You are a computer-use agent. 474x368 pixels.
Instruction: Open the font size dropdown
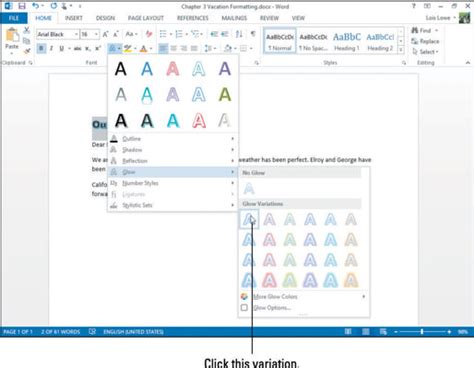(x=96, y=34)
